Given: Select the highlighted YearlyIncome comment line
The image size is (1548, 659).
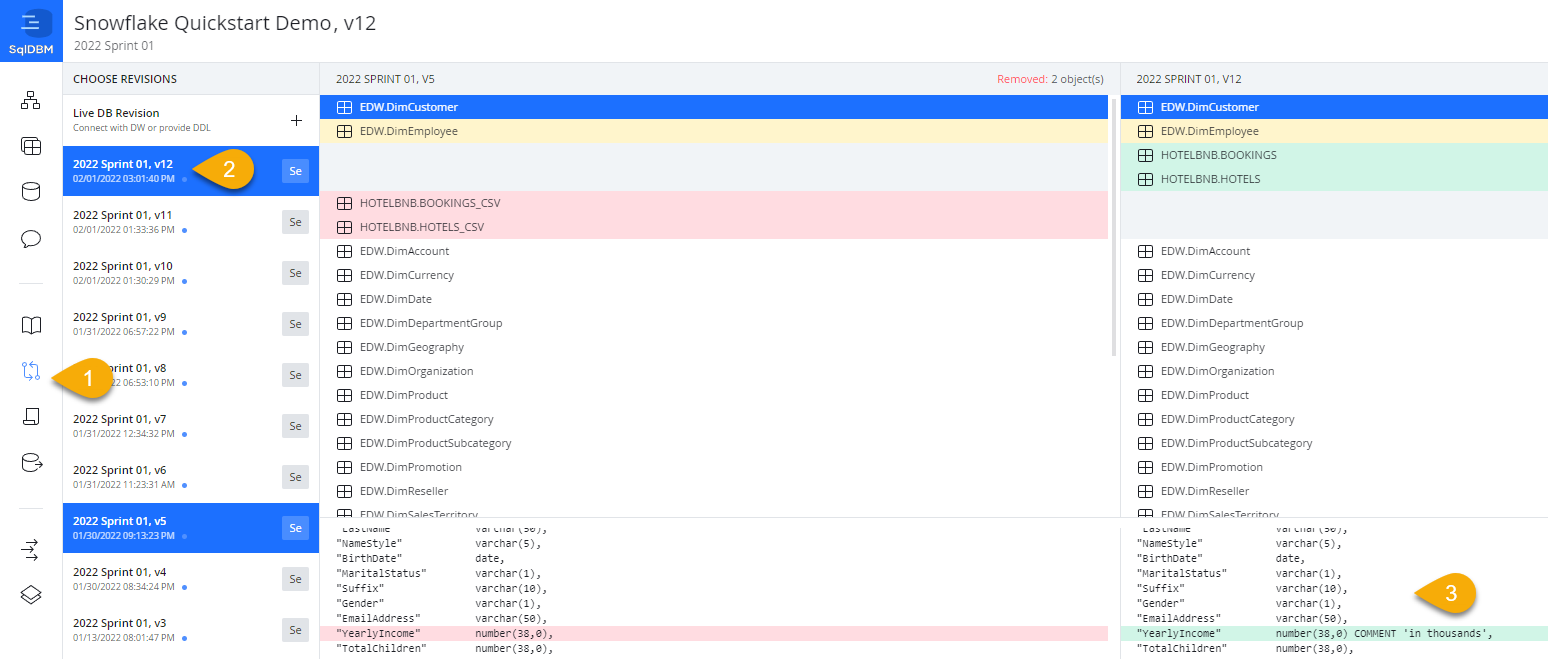Looking at the screenshot, I should 1300,633.
